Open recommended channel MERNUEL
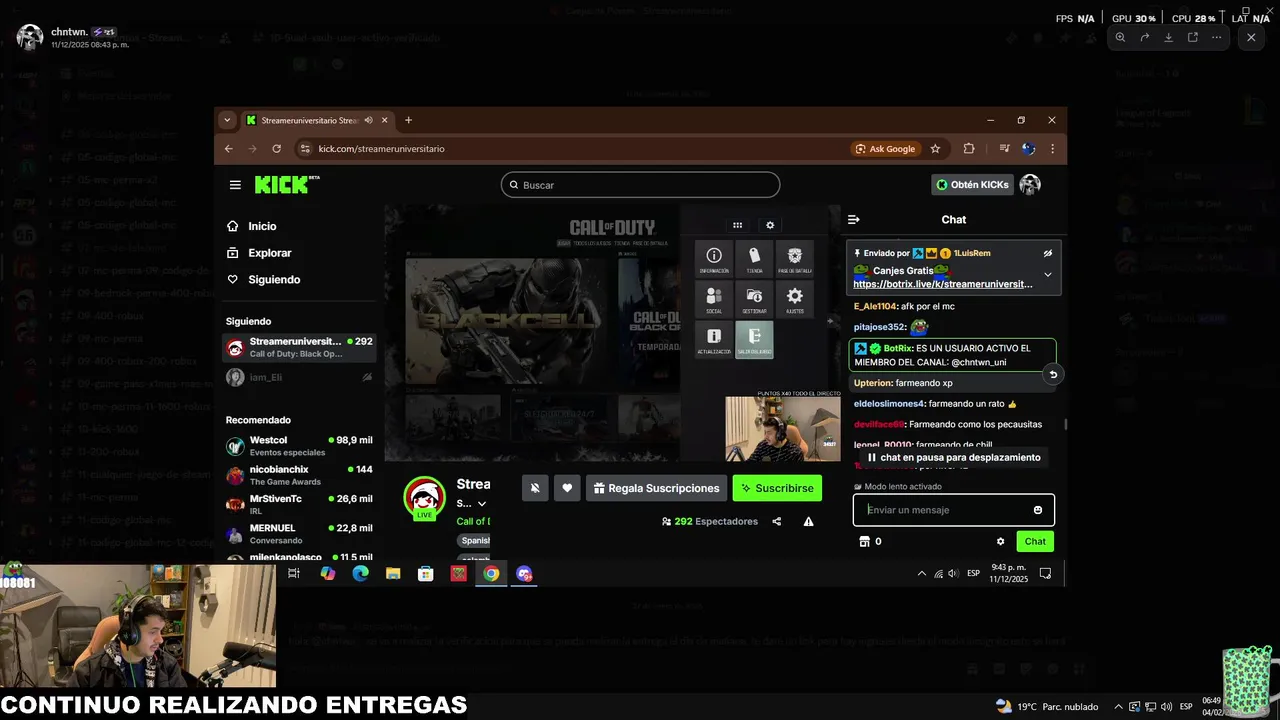This screenshot has height=720, width=1280. [x=299, y=533]
